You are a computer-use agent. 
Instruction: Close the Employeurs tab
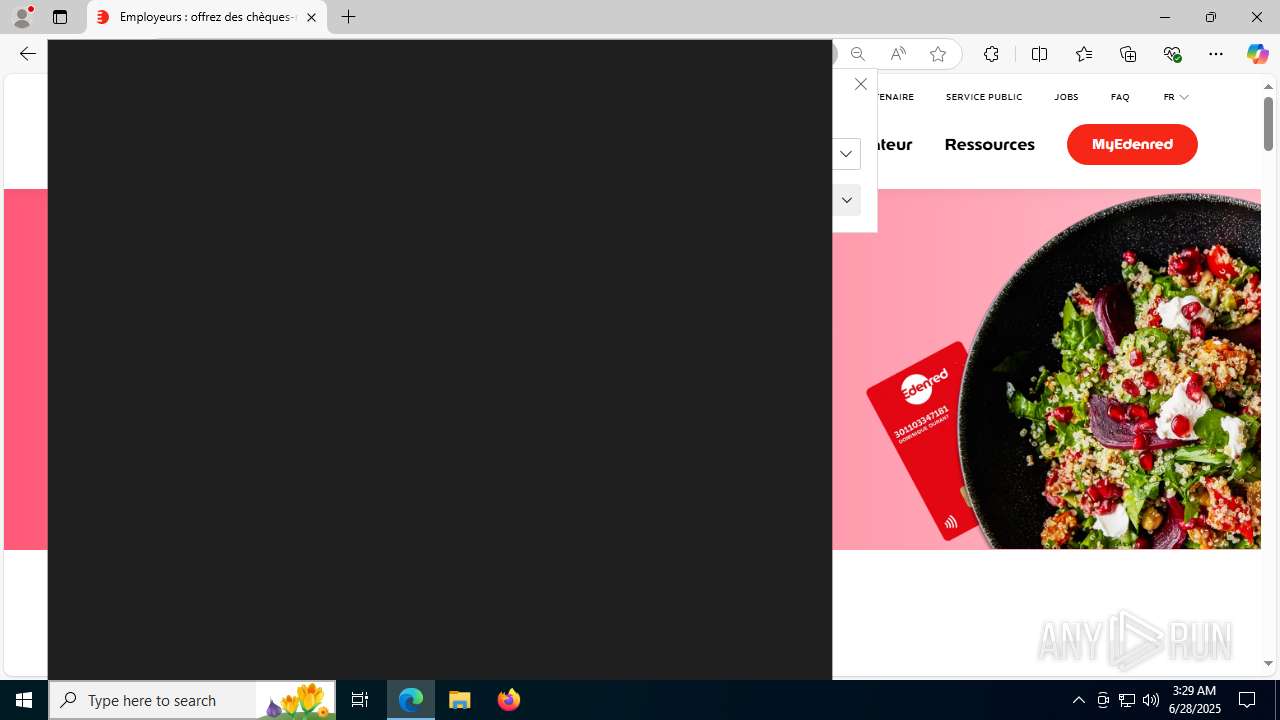[x=311, y=17]
